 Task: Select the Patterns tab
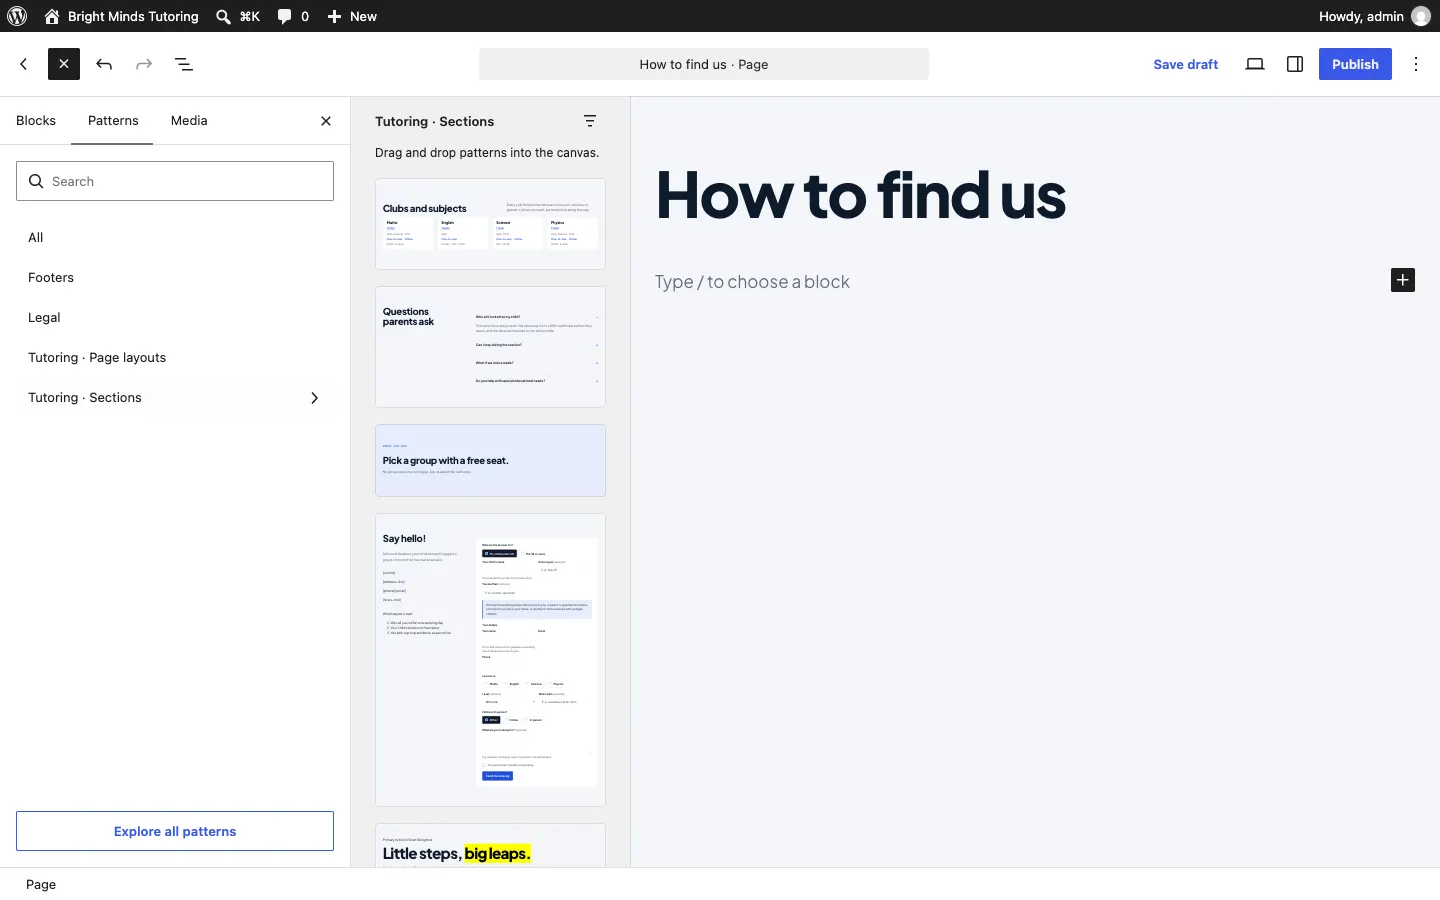coord(113,121)
